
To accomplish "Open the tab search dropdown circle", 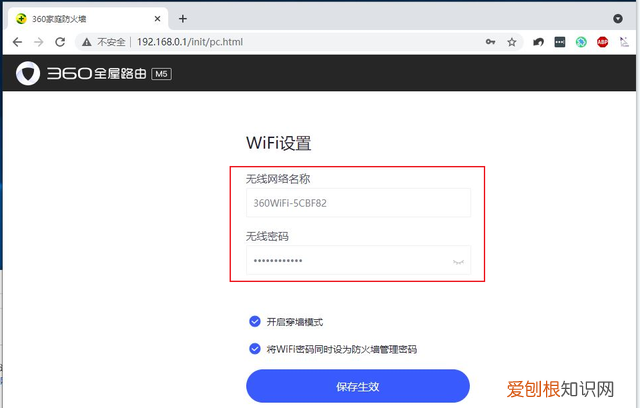I will (618, 19).
